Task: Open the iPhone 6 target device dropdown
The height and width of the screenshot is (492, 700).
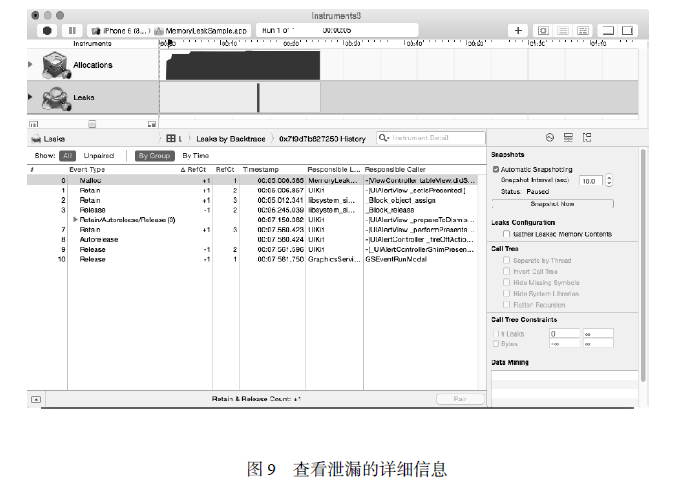Action: (119, 31)
